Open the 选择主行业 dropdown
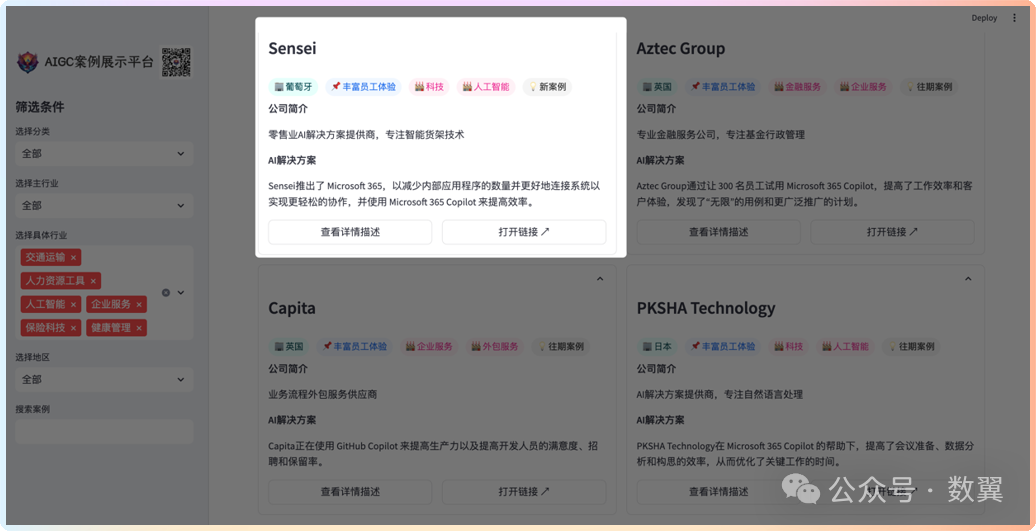The image size is (1036, 531). pyautogui.click(x=104, y=205)
